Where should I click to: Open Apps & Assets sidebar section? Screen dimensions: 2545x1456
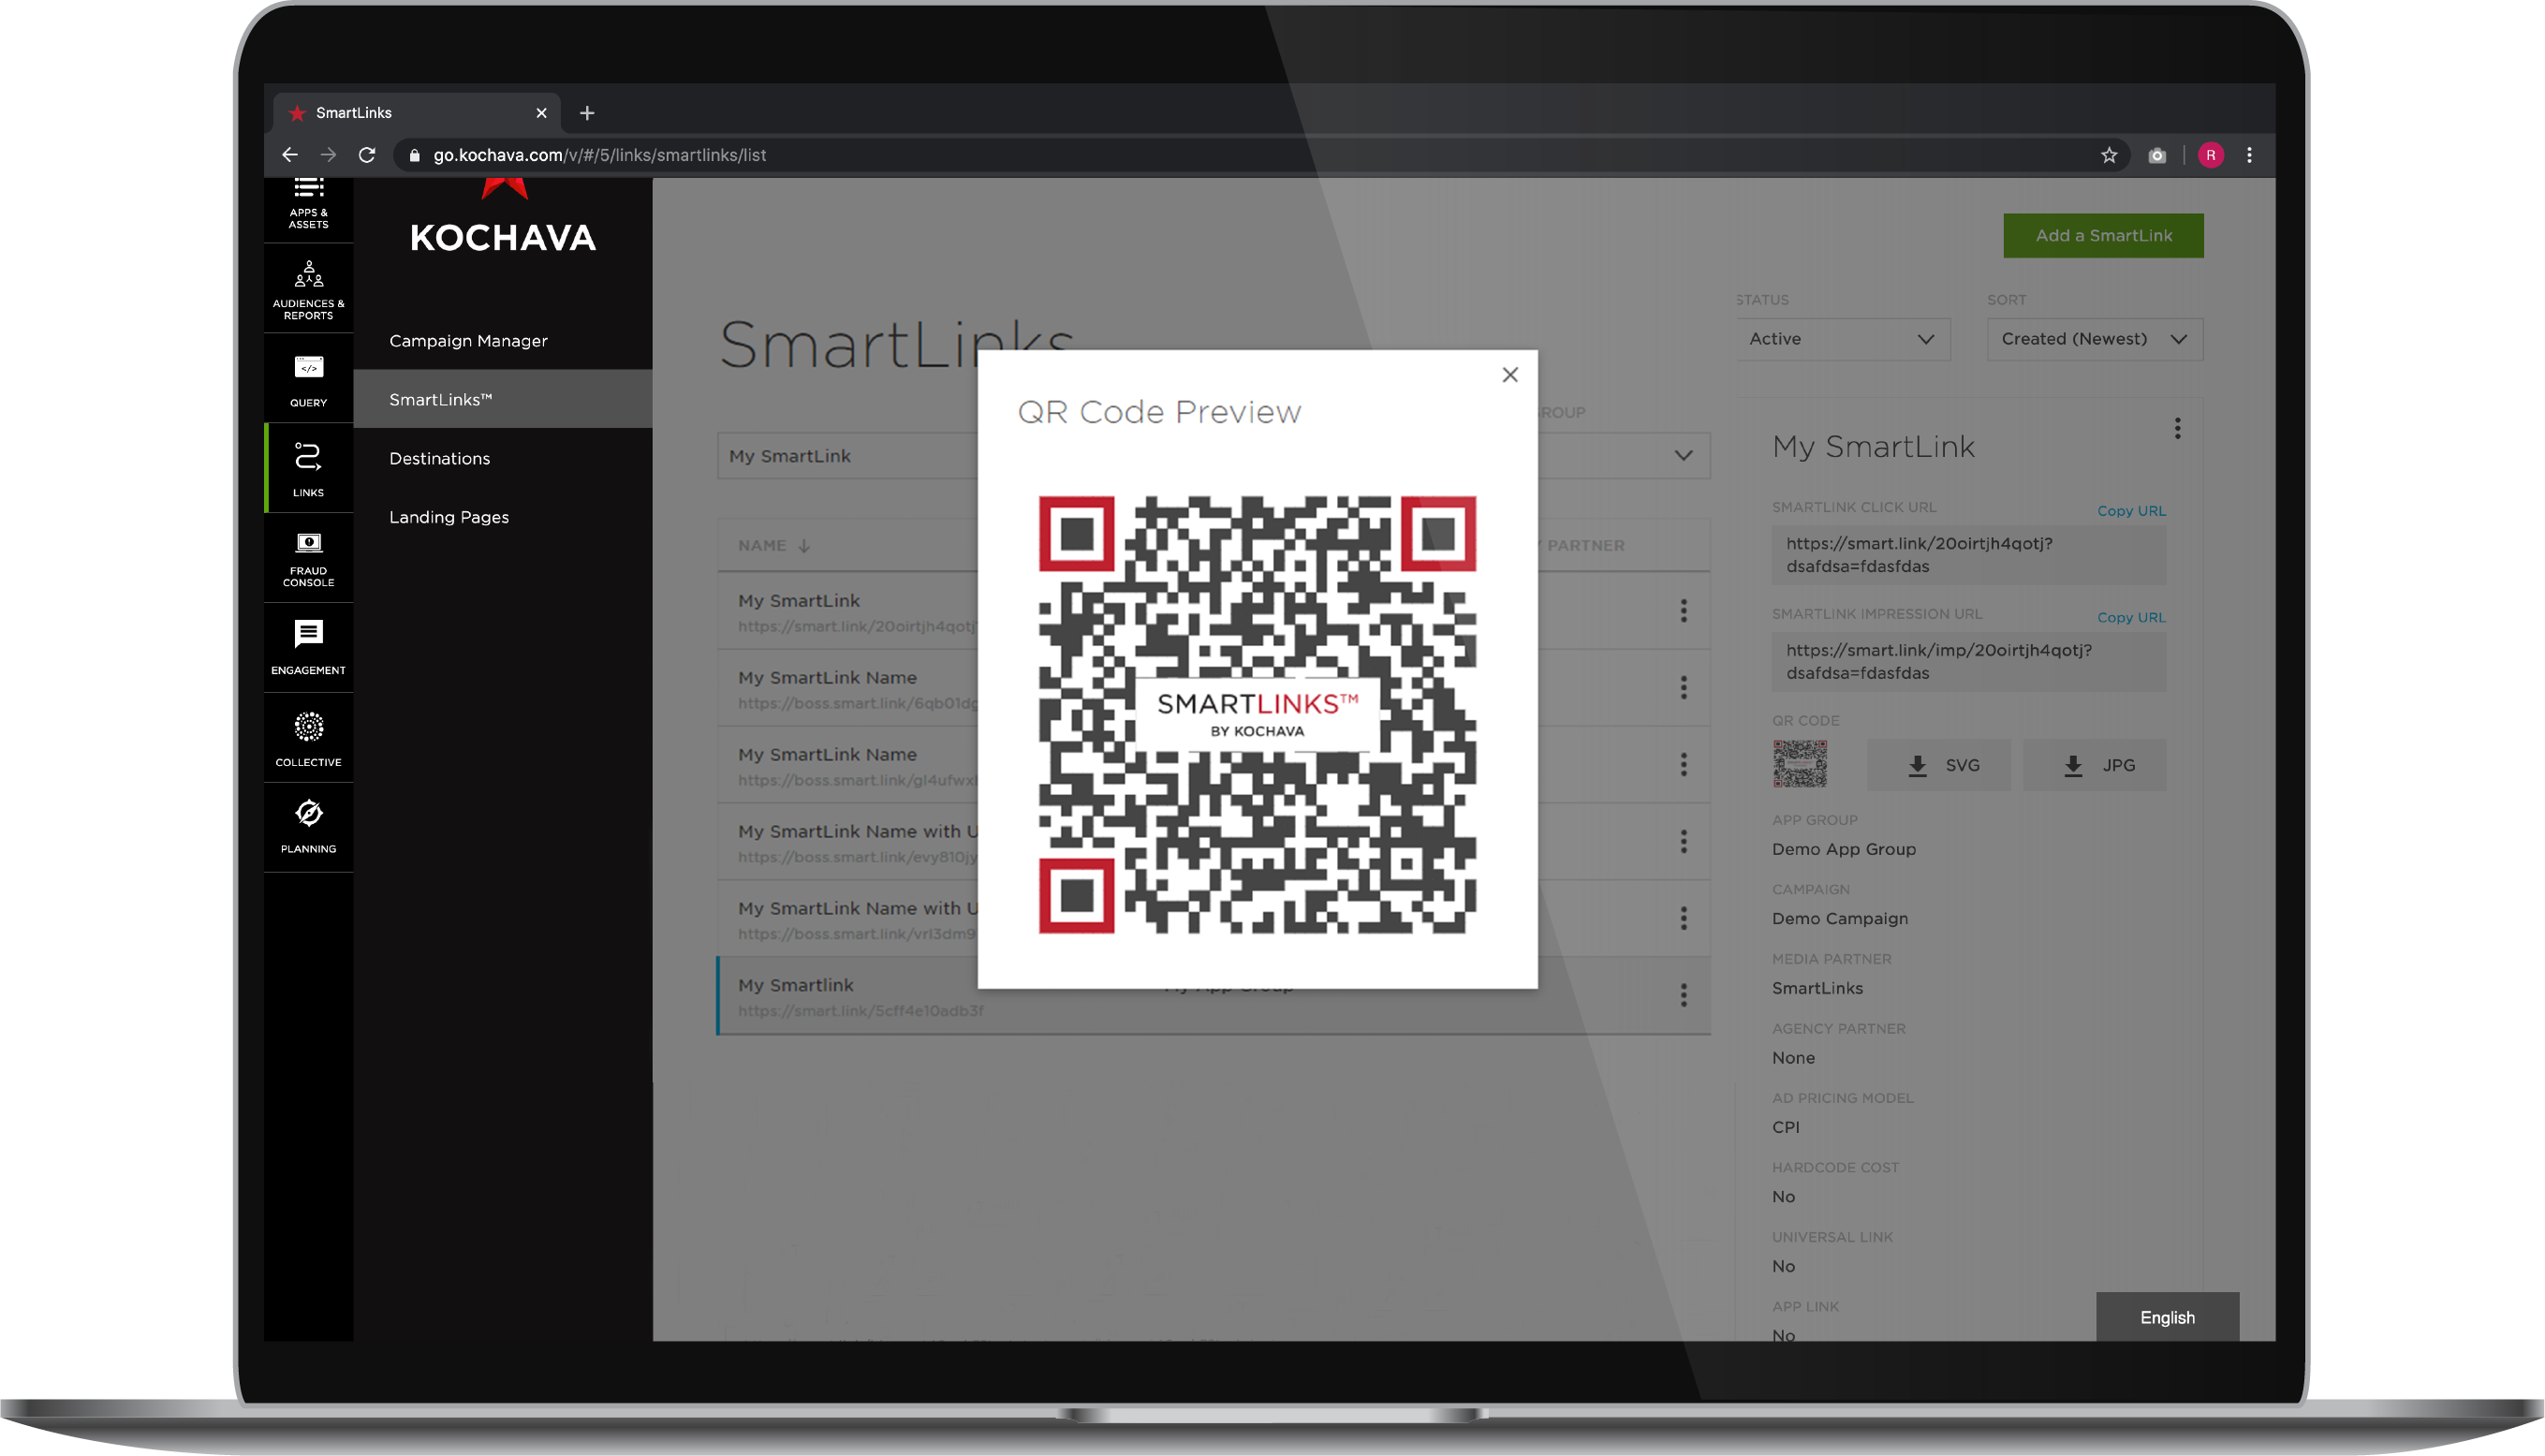[x=308, y=206]
